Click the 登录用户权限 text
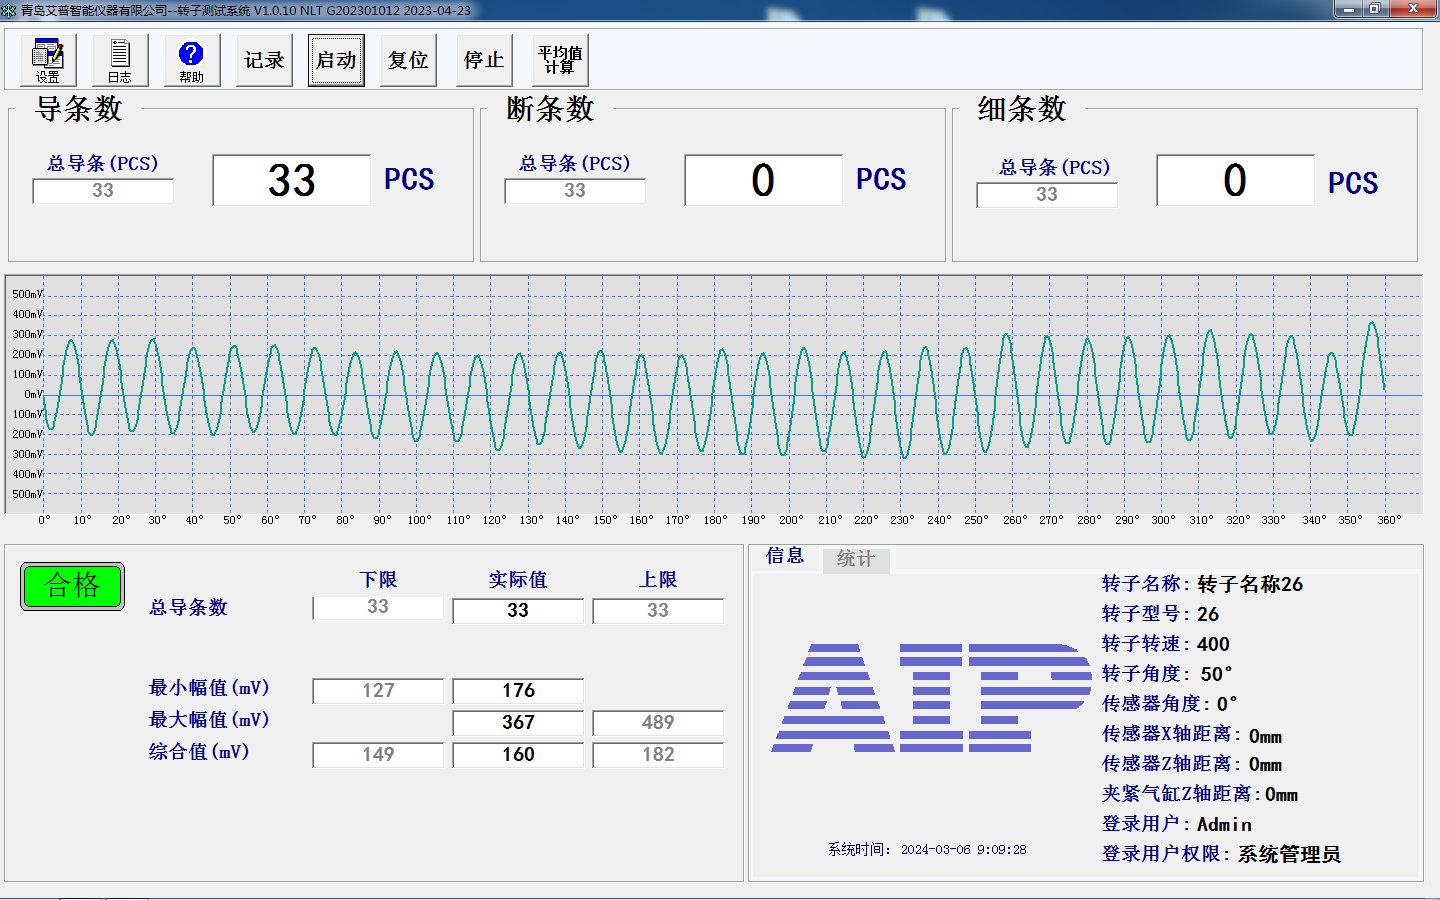The height and width of the screenshot is (900, 1440). click(x=1221, y=855)
